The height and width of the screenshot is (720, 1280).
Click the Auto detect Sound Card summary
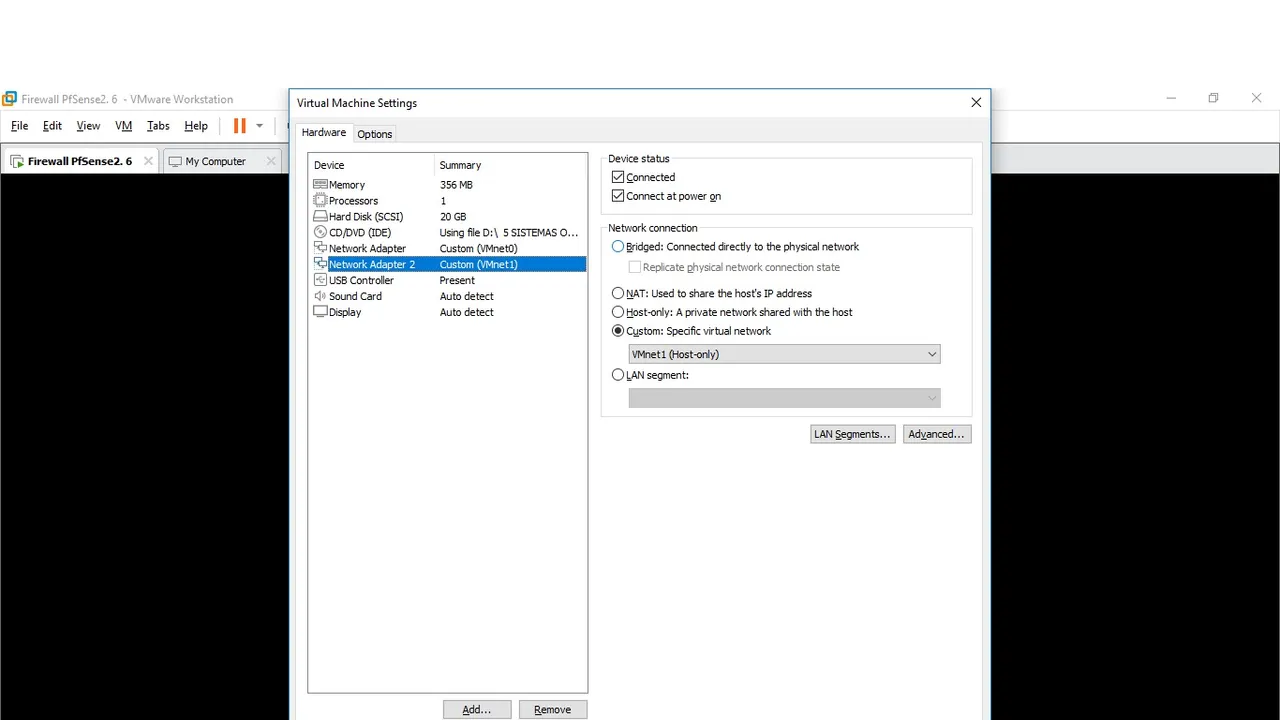coord(467,296)
